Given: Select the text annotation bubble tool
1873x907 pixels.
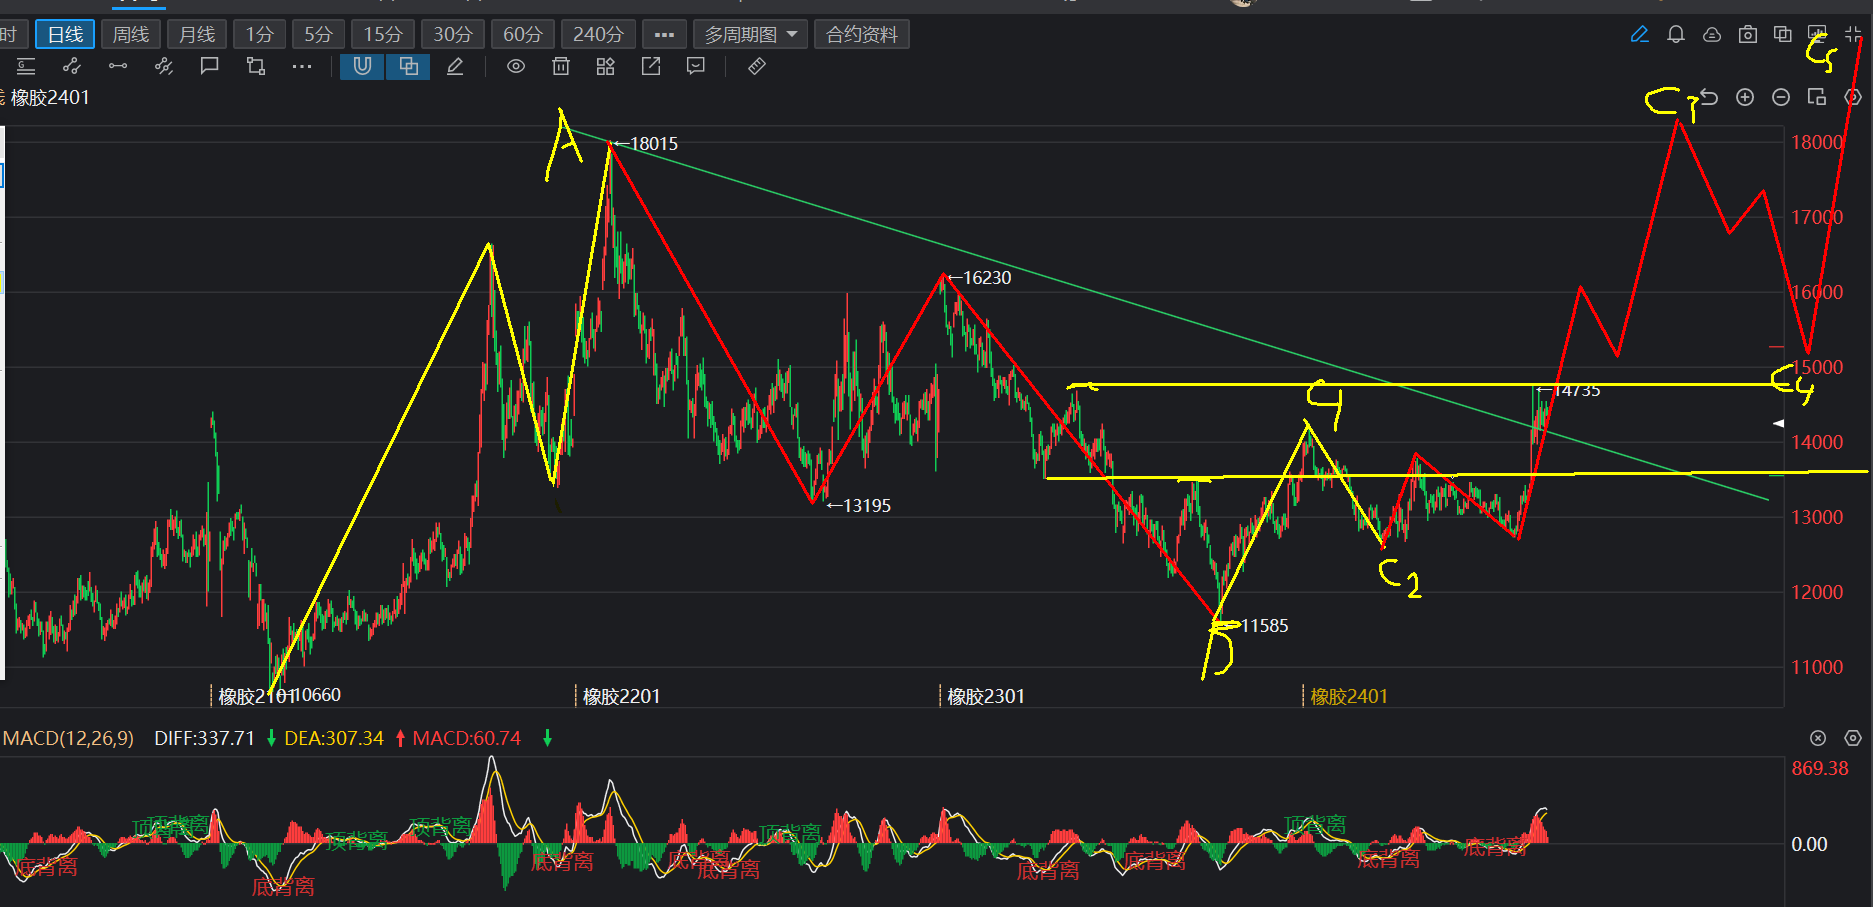Looking at the screenshot, I should pos(210,67).
